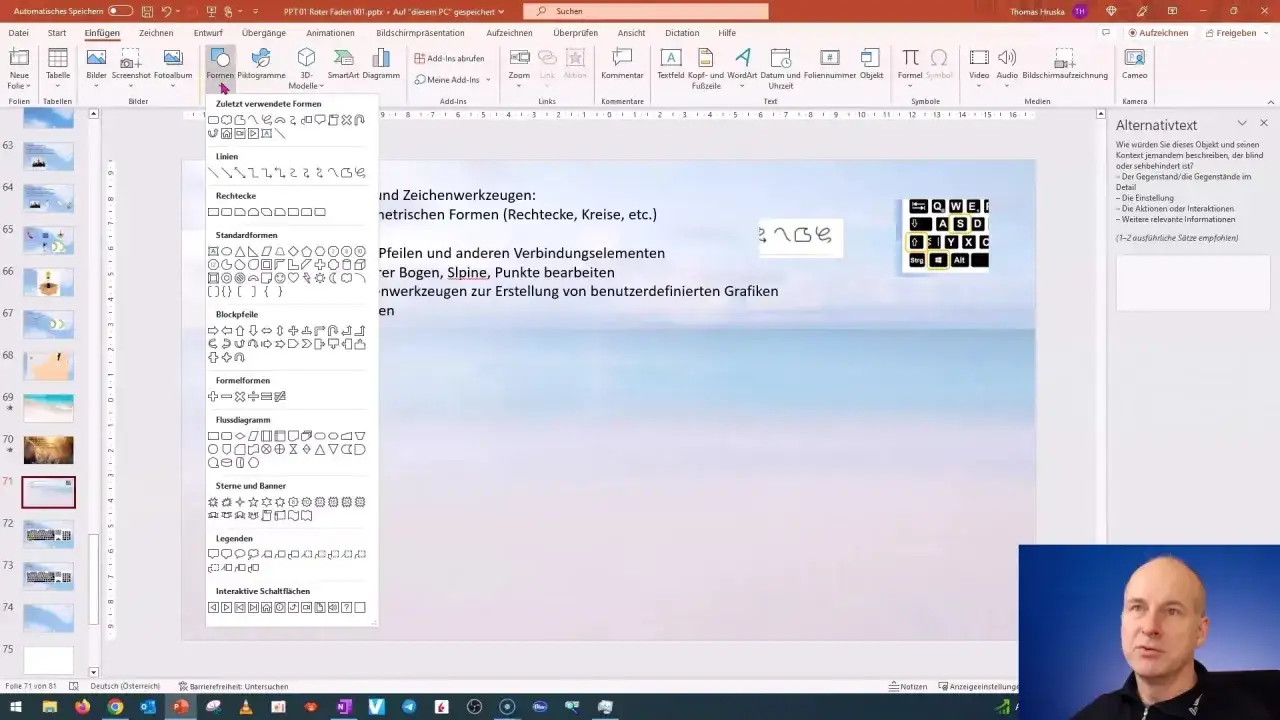Click the Notizen button in status bar
1280x720 pixels.
click(908, 686)
